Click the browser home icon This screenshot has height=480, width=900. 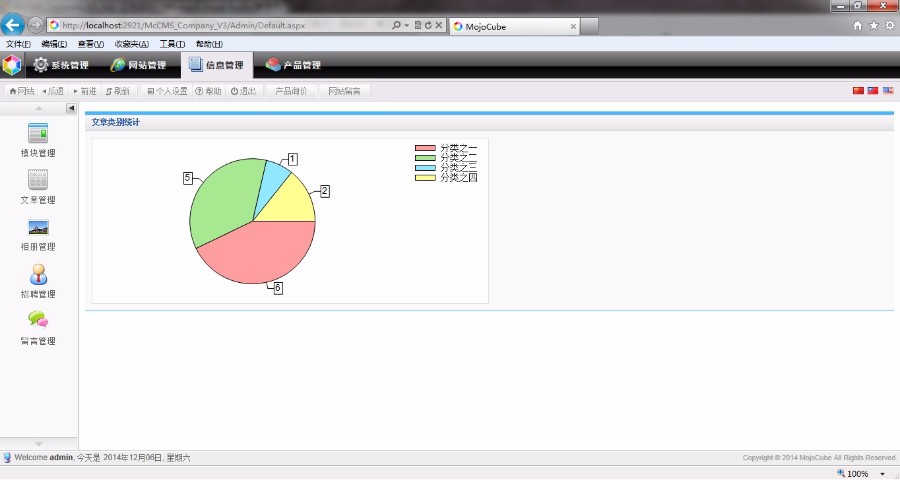858,25
